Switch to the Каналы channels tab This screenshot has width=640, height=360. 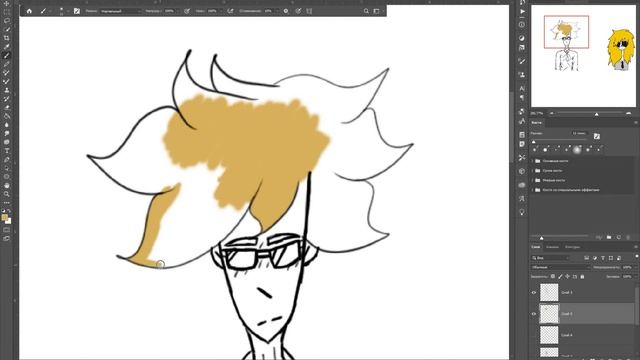click(x=552, y=247)
